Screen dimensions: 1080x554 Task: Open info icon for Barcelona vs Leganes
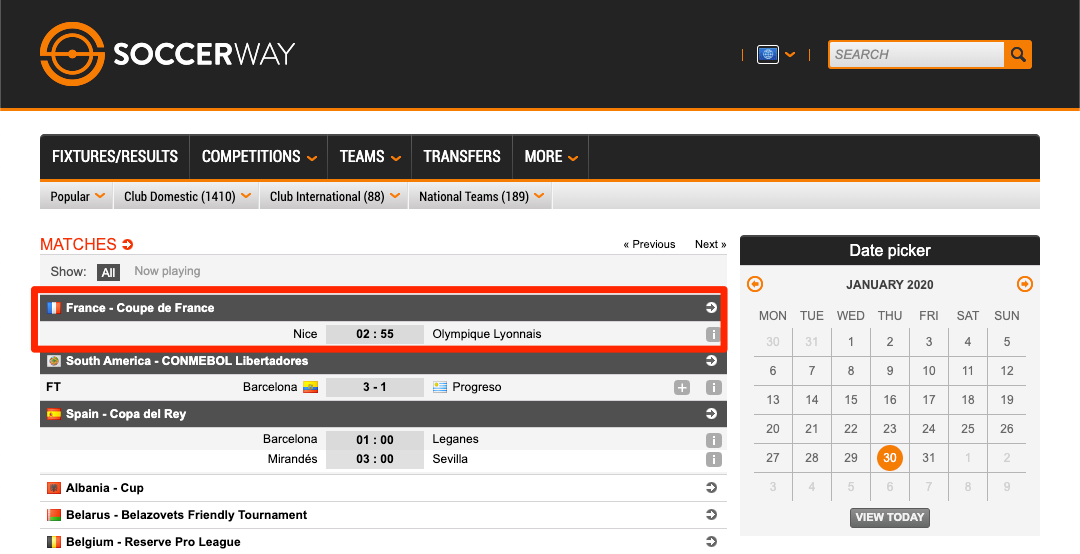[x=714, y=440]
